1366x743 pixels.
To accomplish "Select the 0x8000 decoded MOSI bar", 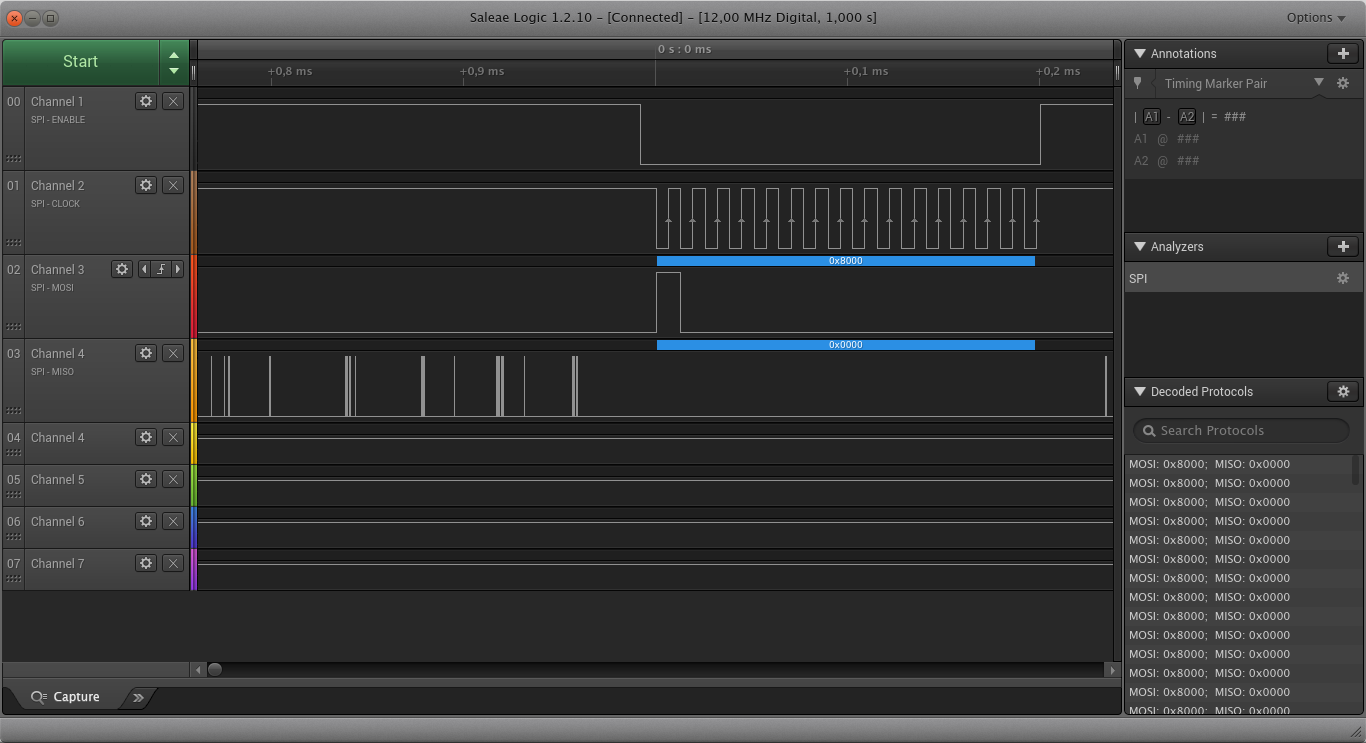I will (845, 261).
